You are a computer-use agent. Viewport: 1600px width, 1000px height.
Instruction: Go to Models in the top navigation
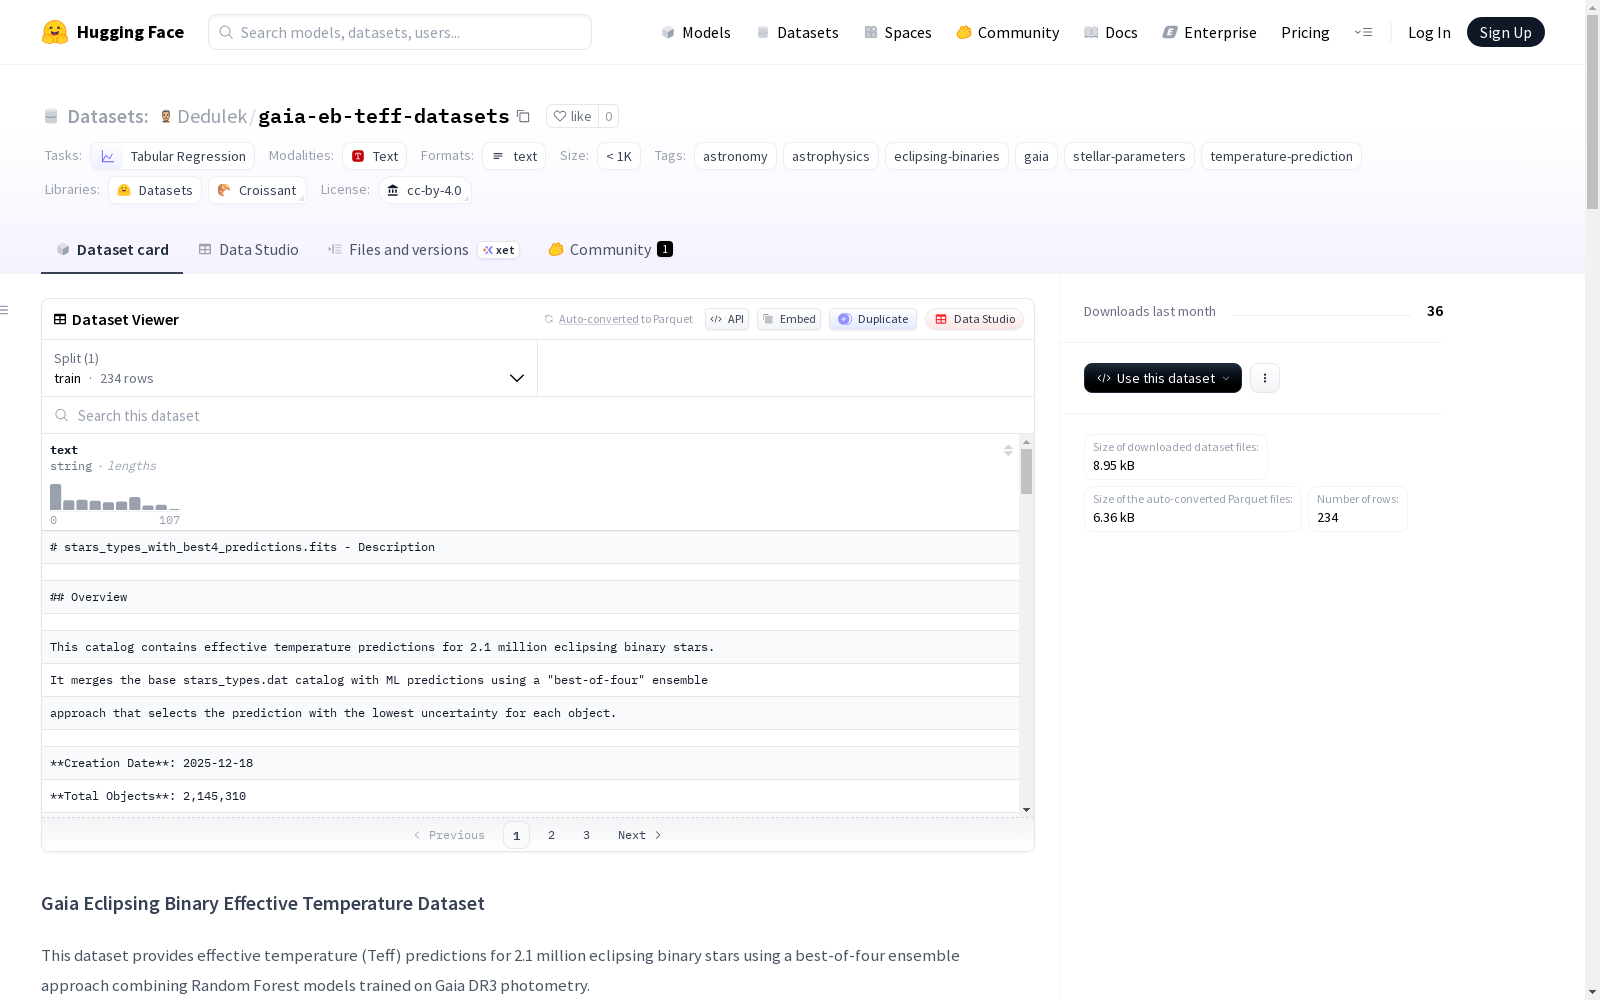[x=696, y=32]
